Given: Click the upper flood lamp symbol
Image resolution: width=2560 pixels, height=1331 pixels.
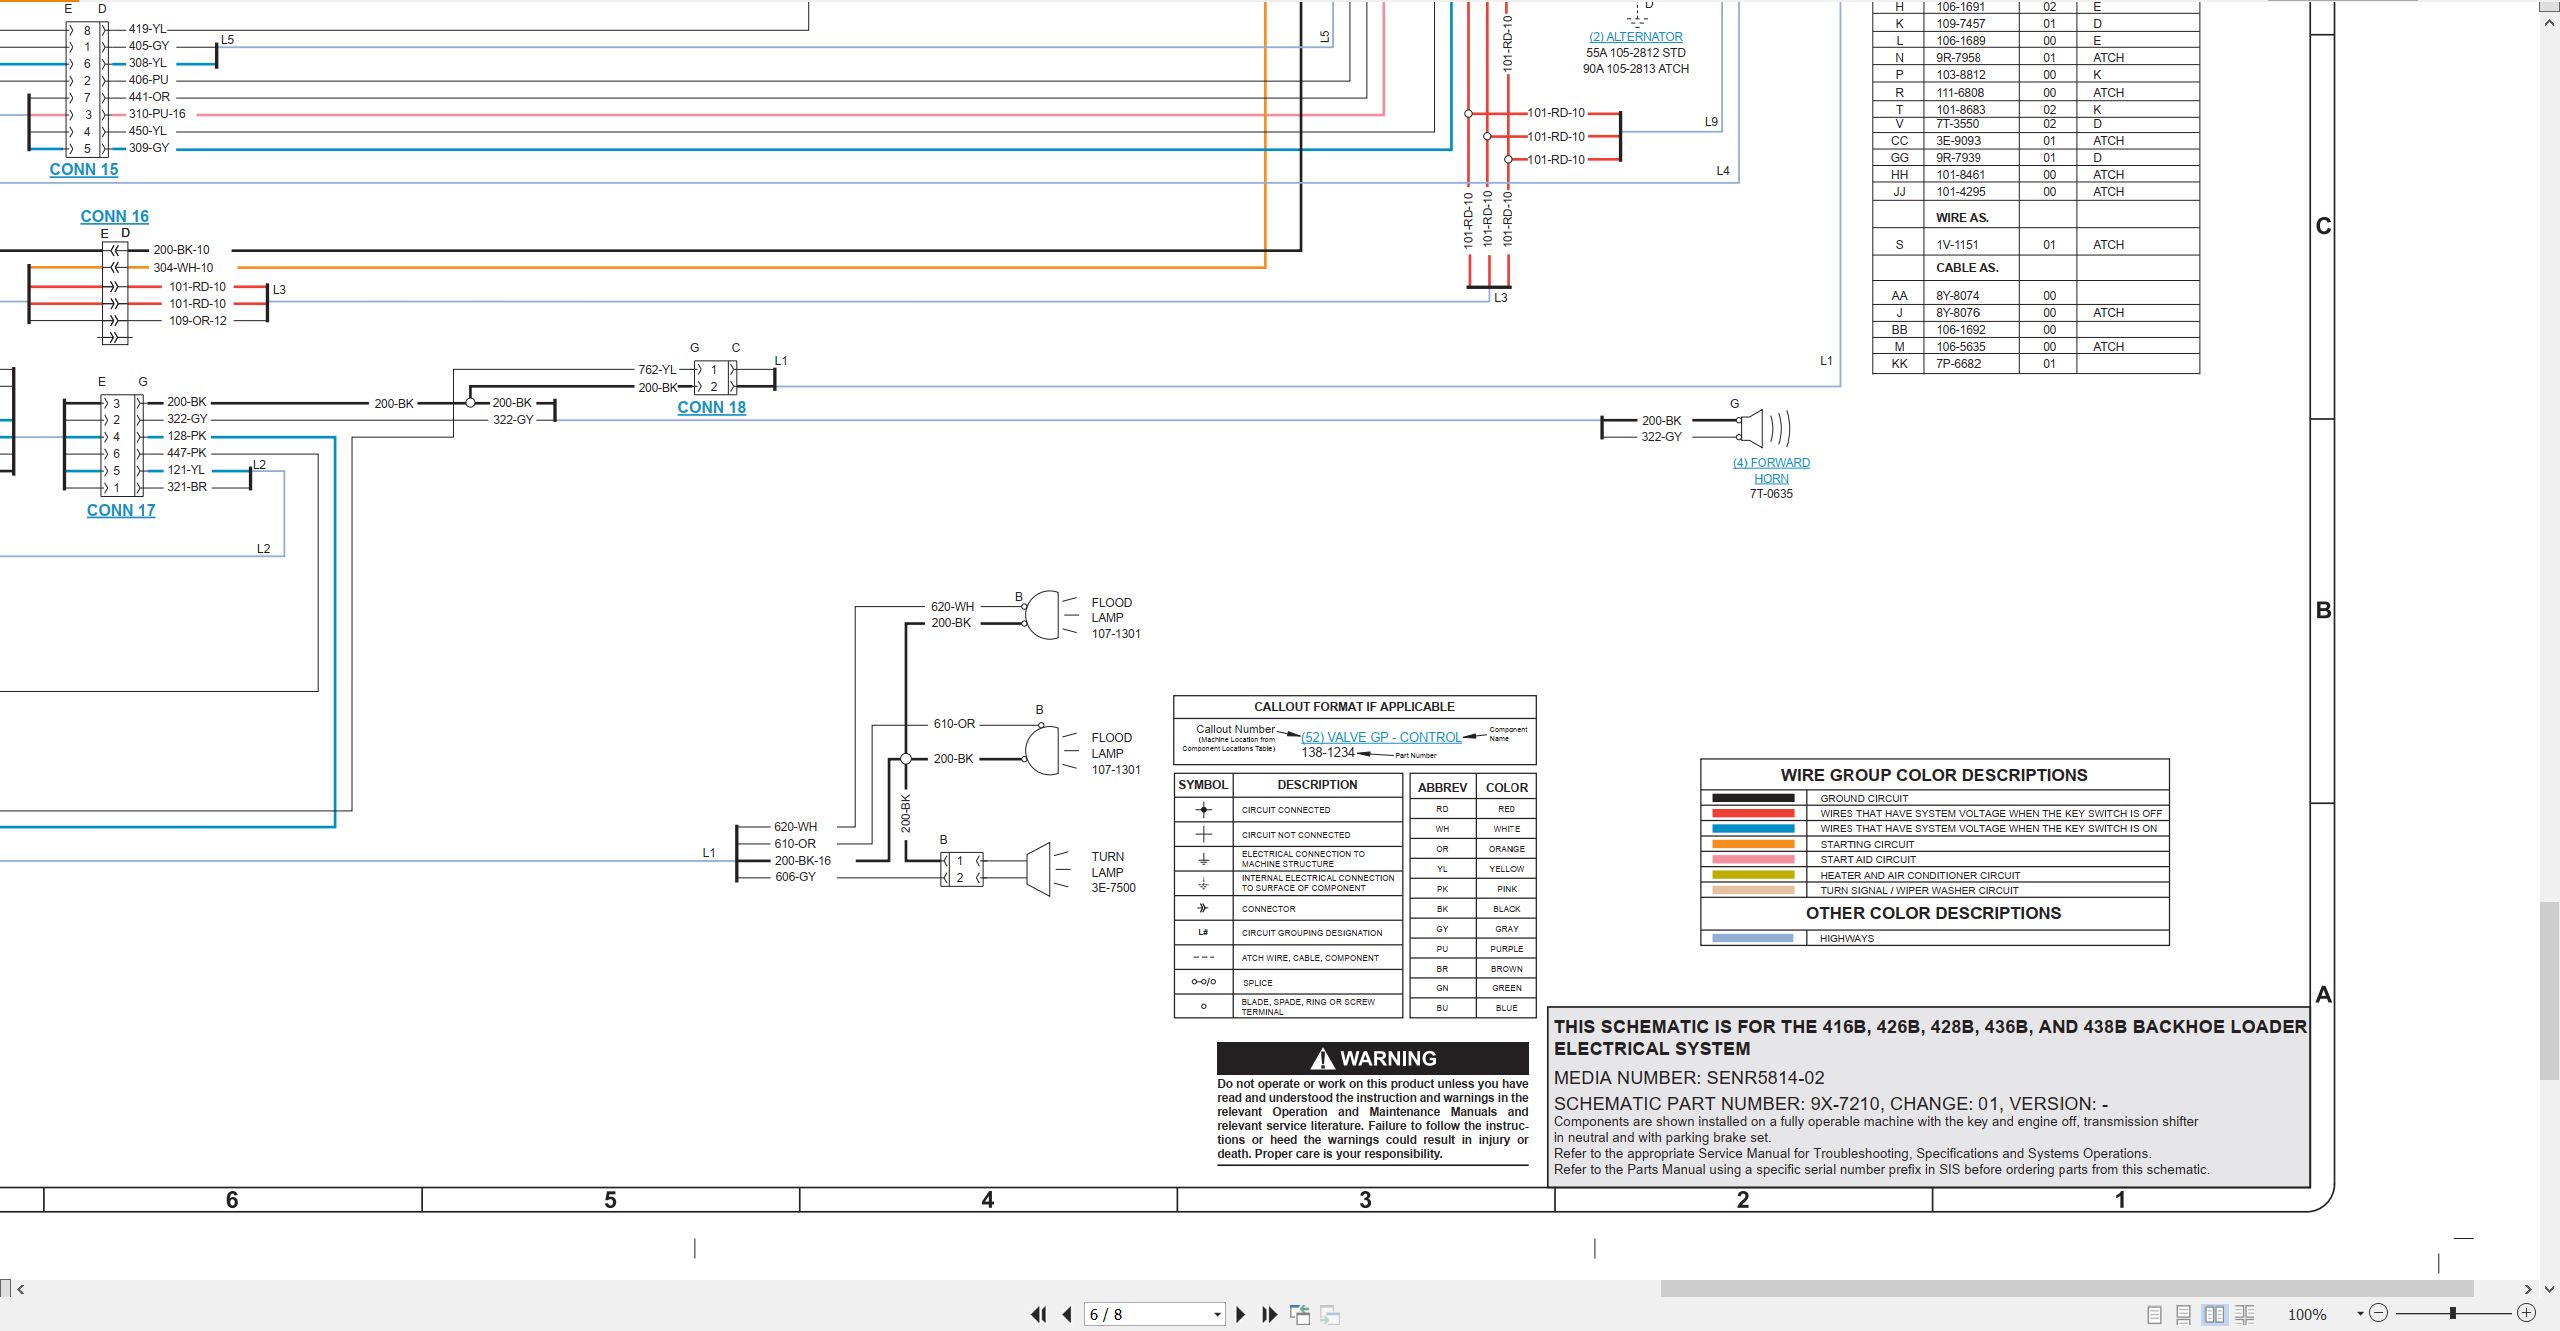Looking at the screenshot, I should pyautogui.click(x=1048, y=614).
